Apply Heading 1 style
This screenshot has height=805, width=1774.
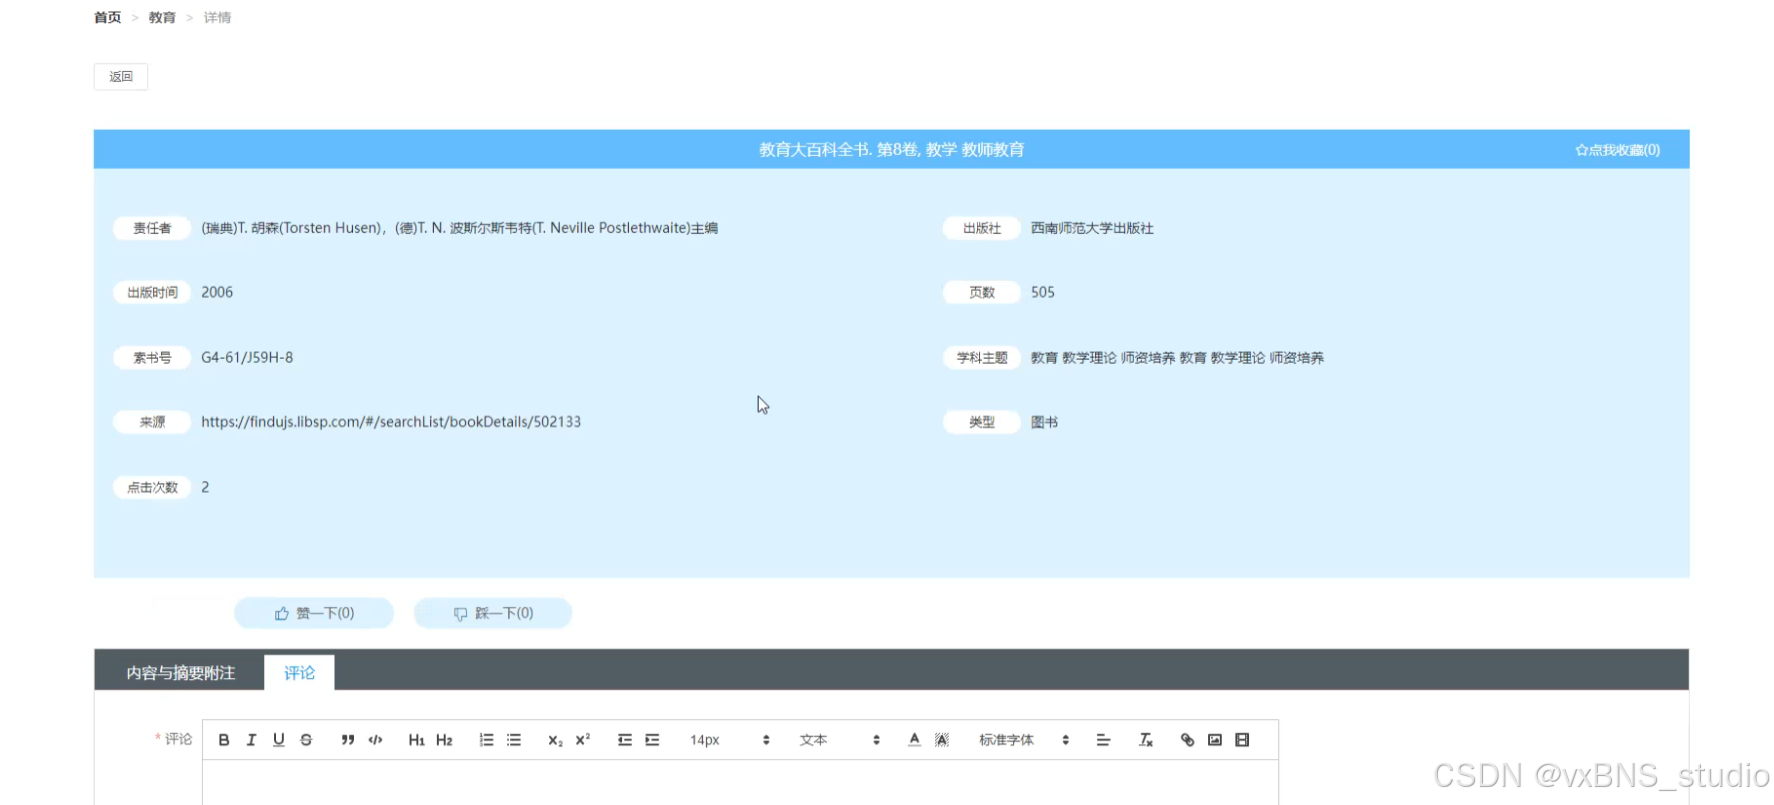[417, 740]
